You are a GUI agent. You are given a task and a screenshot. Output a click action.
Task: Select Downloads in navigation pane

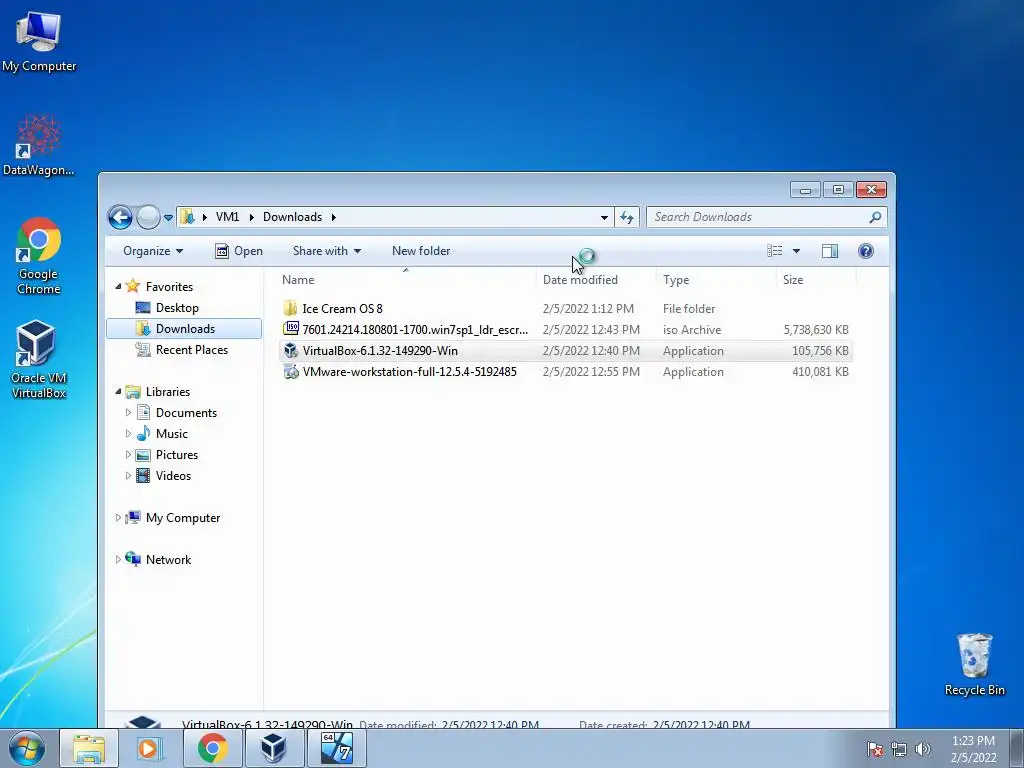click(185, 328)
